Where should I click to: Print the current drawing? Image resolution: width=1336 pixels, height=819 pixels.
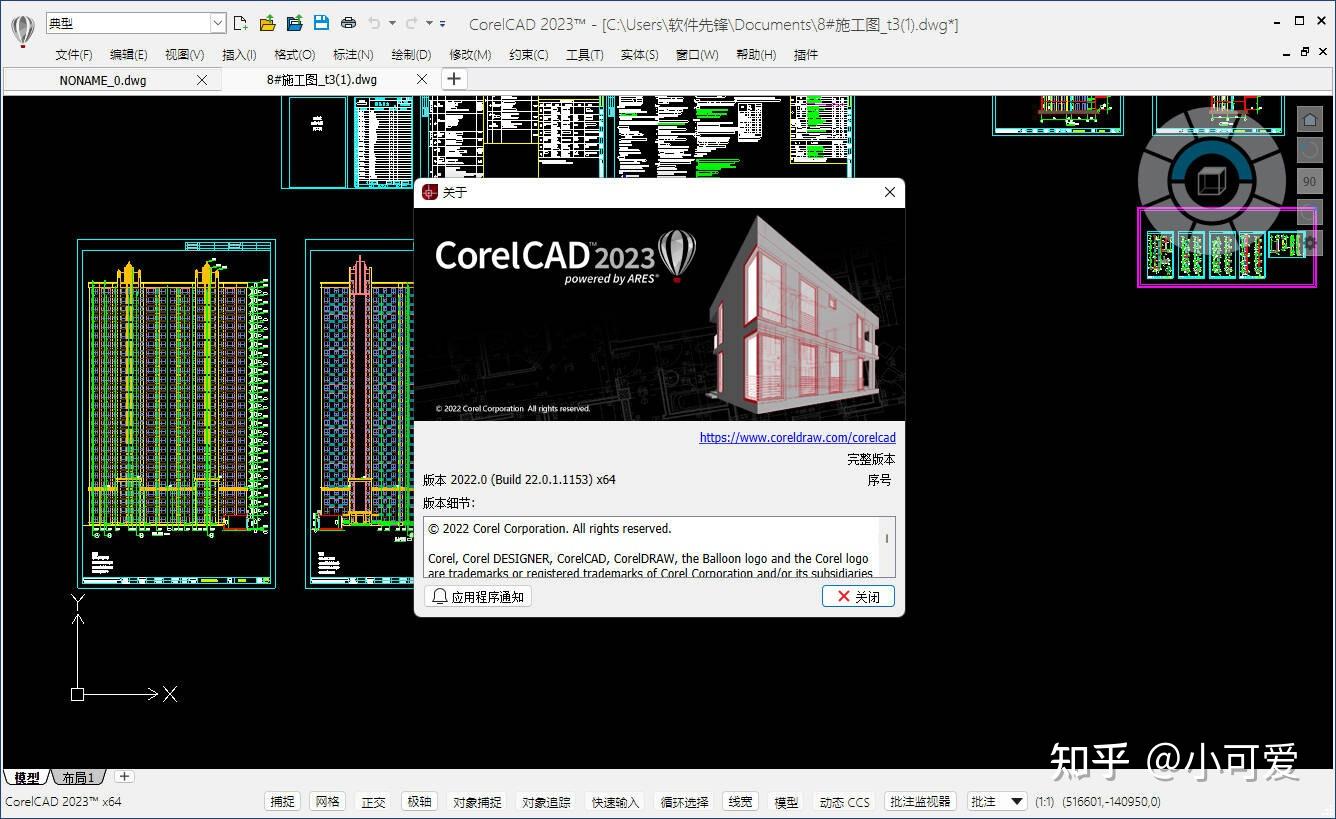(348, 22)
